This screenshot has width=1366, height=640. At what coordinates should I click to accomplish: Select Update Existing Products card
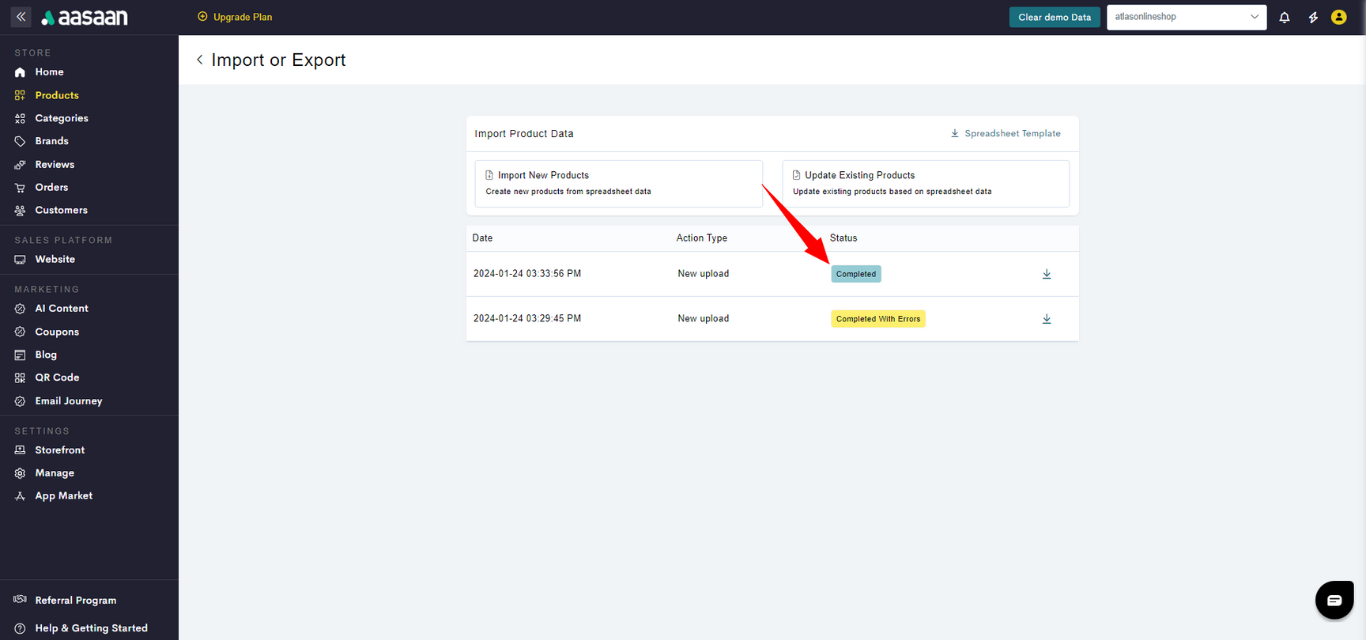pos(925,183)
